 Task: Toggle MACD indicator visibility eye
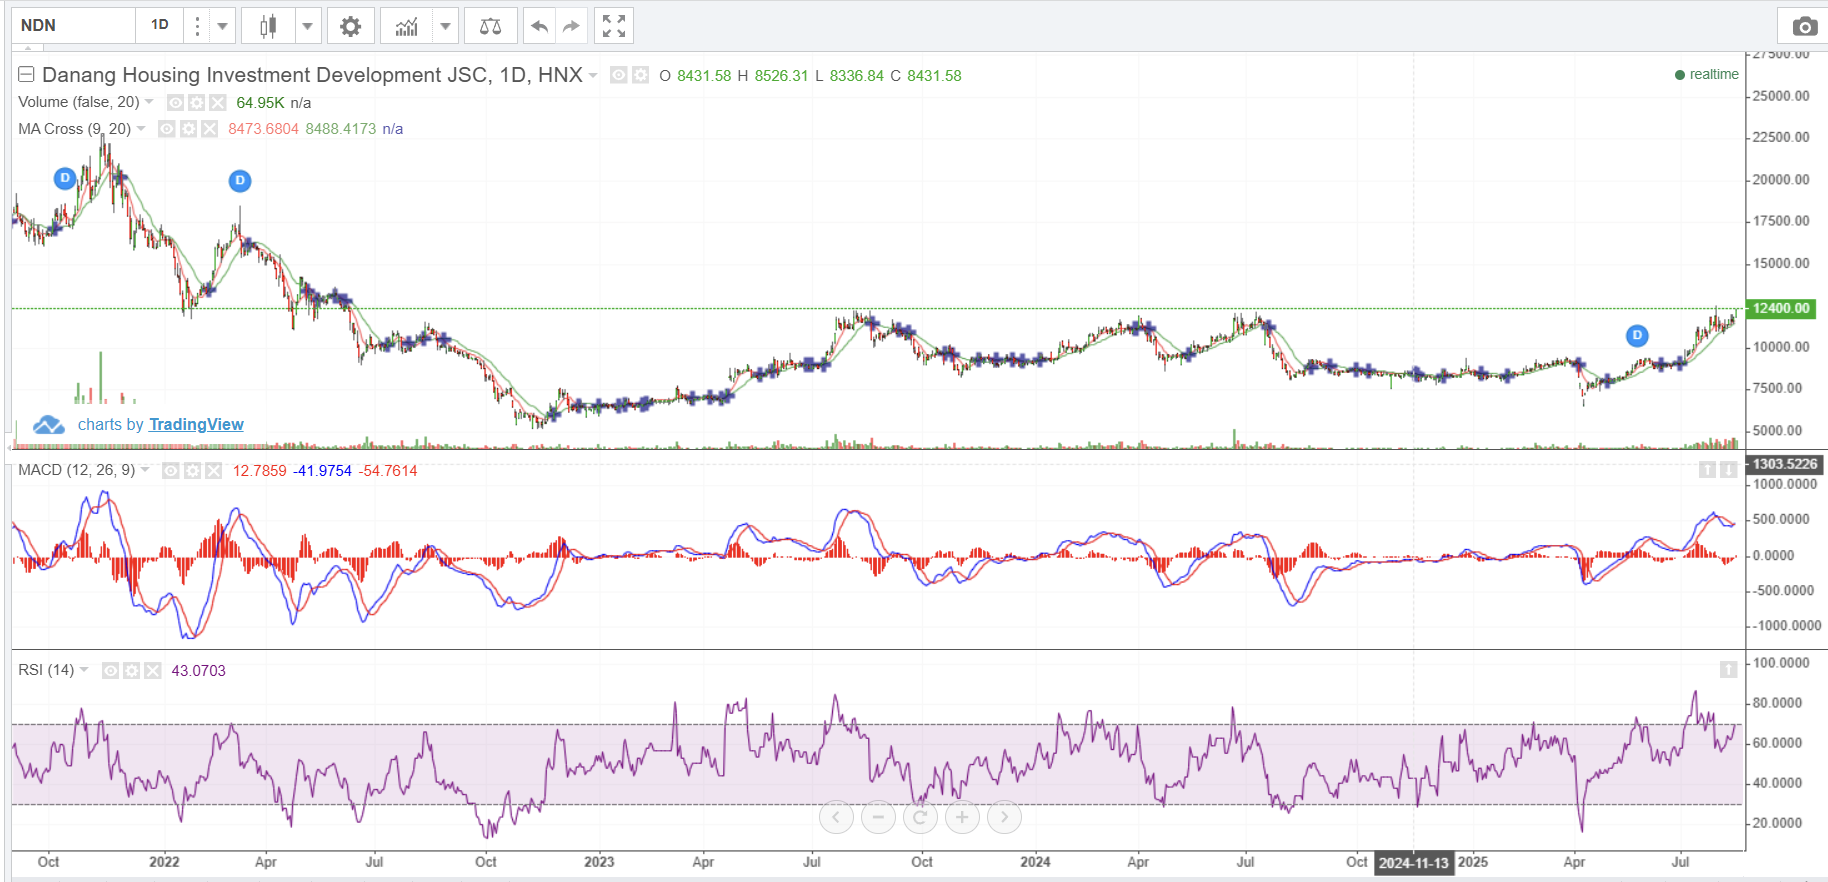click(x=171, y=471)
